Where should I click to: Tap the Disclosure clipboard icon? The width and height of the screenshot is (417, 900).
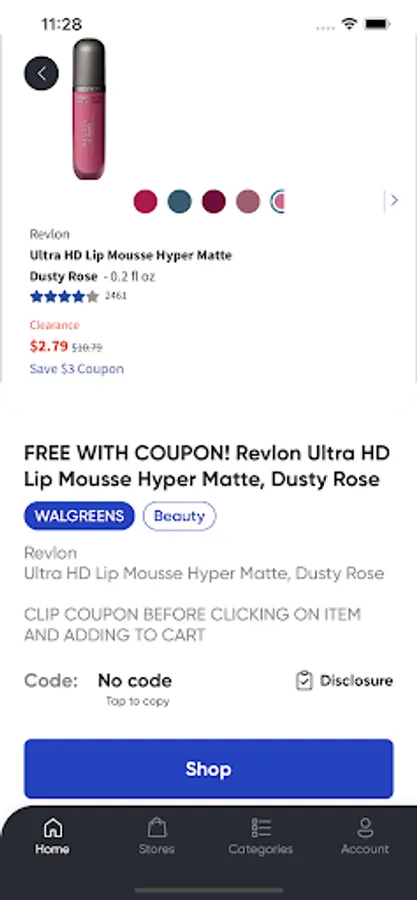click(x=304, y=681)
